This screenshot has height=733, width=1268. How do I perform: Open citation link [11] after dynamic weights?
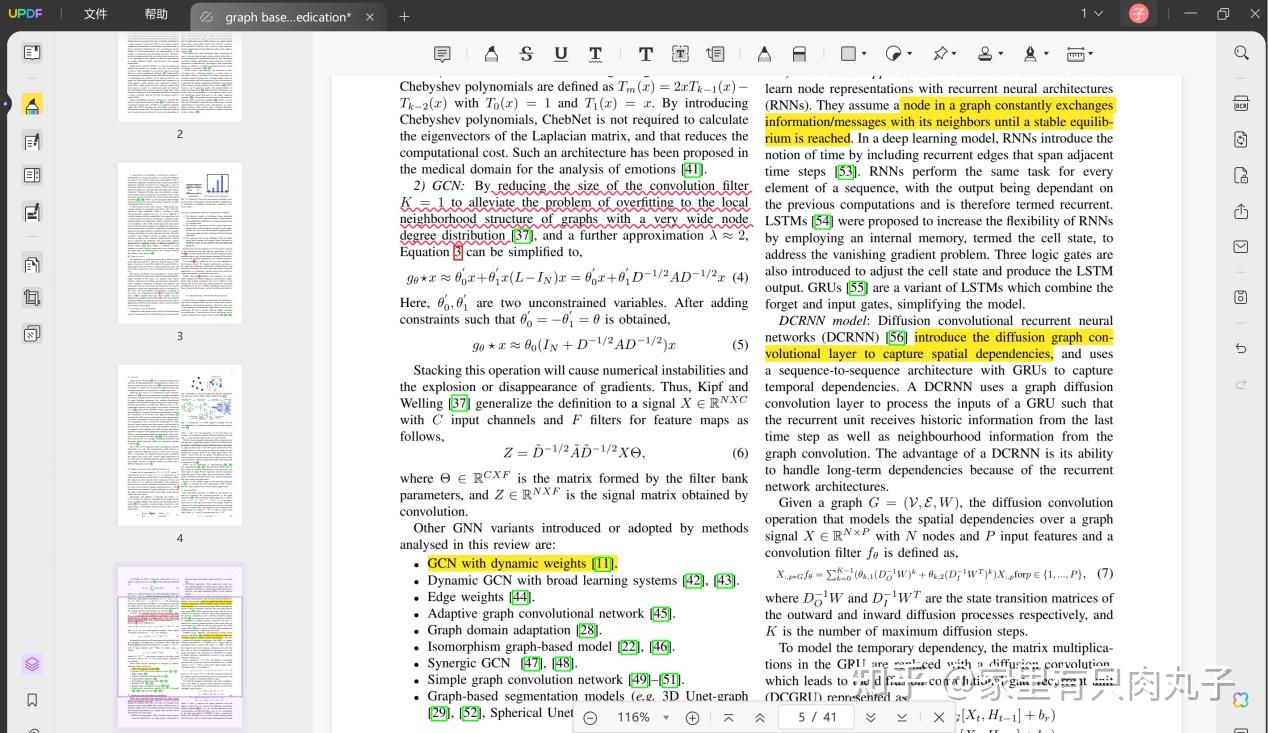603,564
